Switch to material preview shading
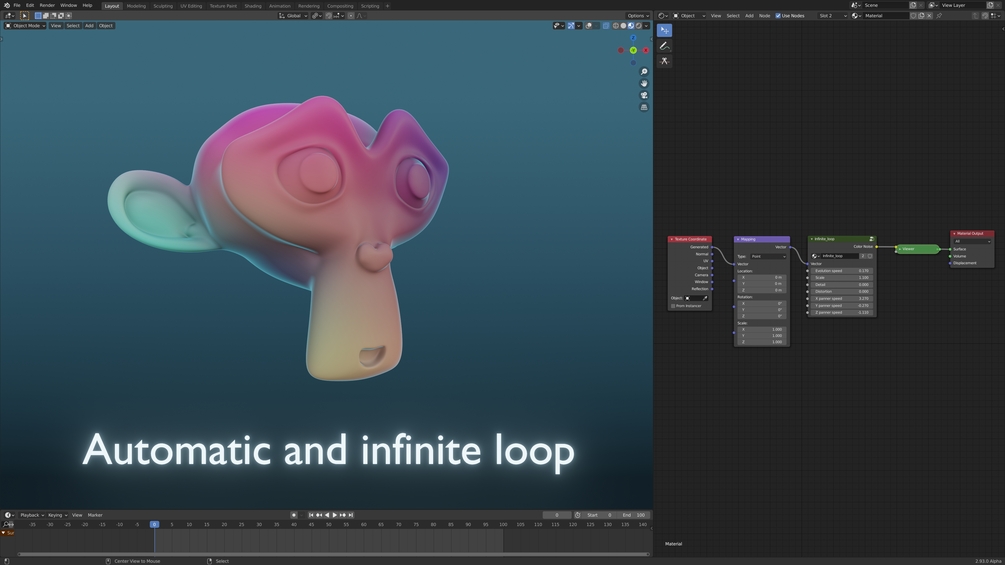Image resolution: width=1005 pixels, height=565 pixels. point(631,26)
